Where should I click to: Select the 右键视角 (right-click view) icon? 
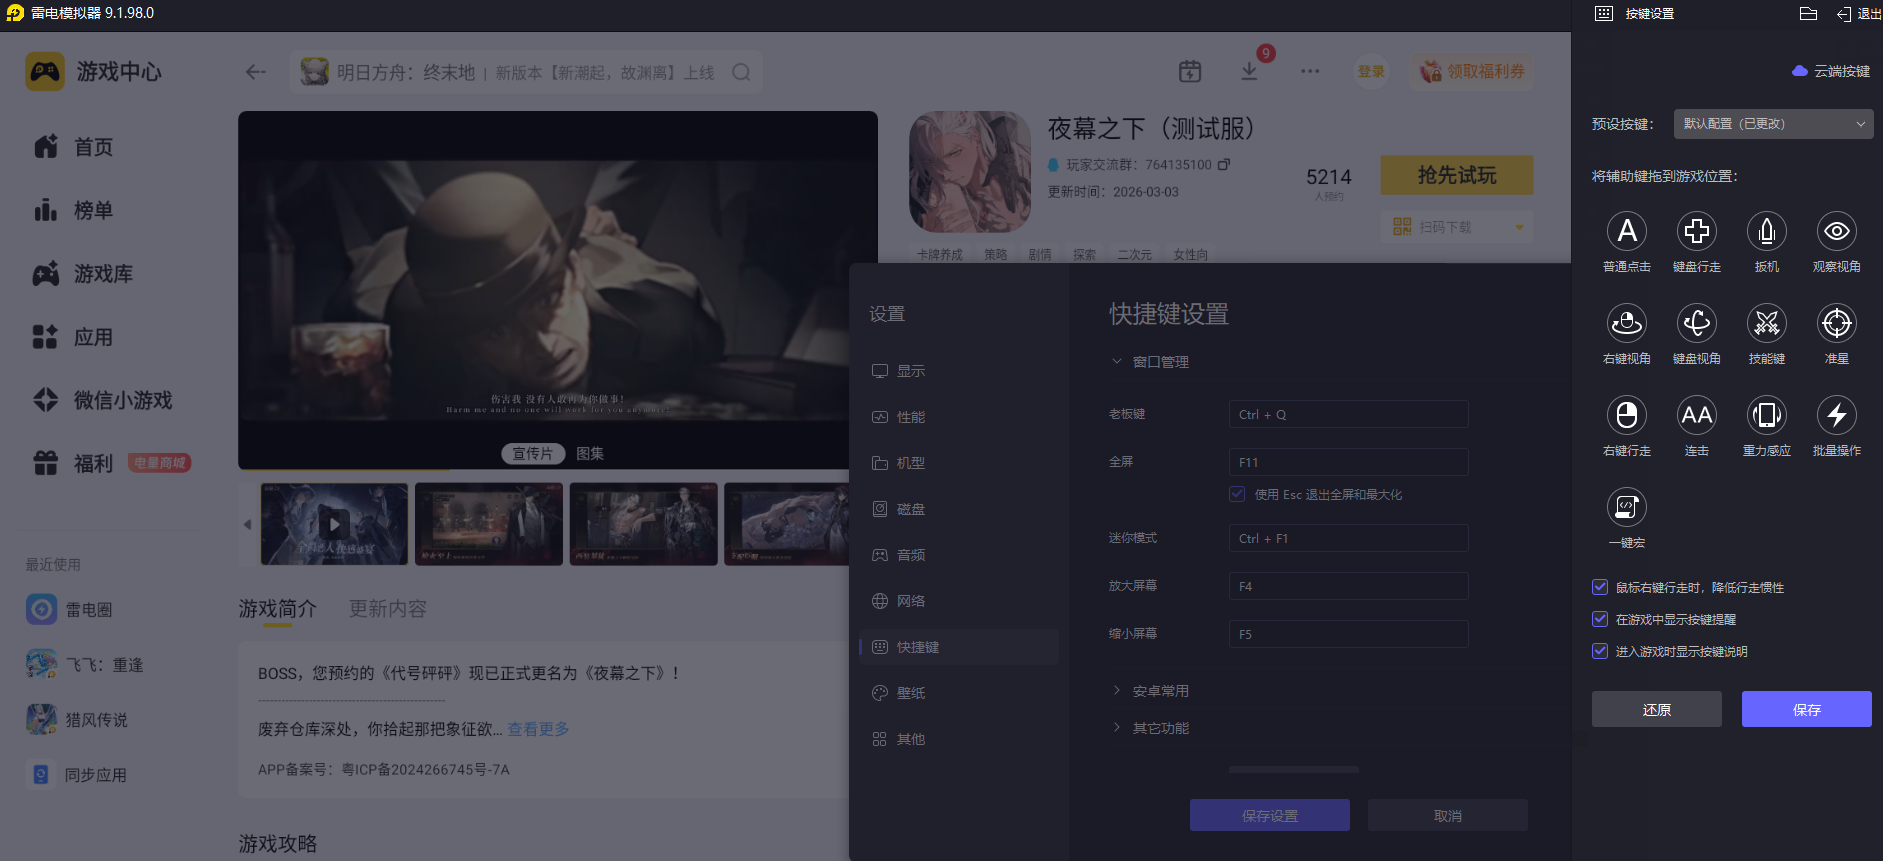(x=1627, y=323)
